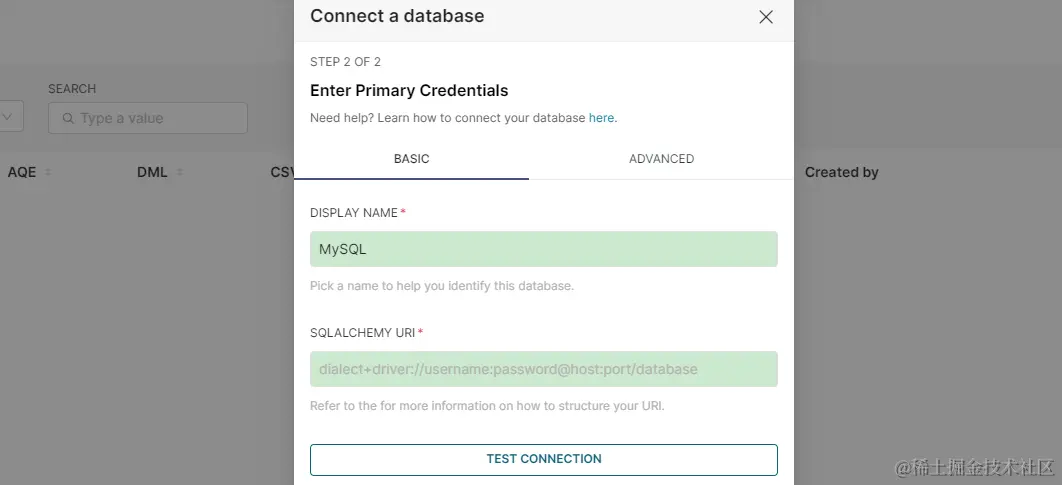Focus the Display Name field containing MySQL
The width and height of the screenshot is (1062, 485).
(543, 249)
